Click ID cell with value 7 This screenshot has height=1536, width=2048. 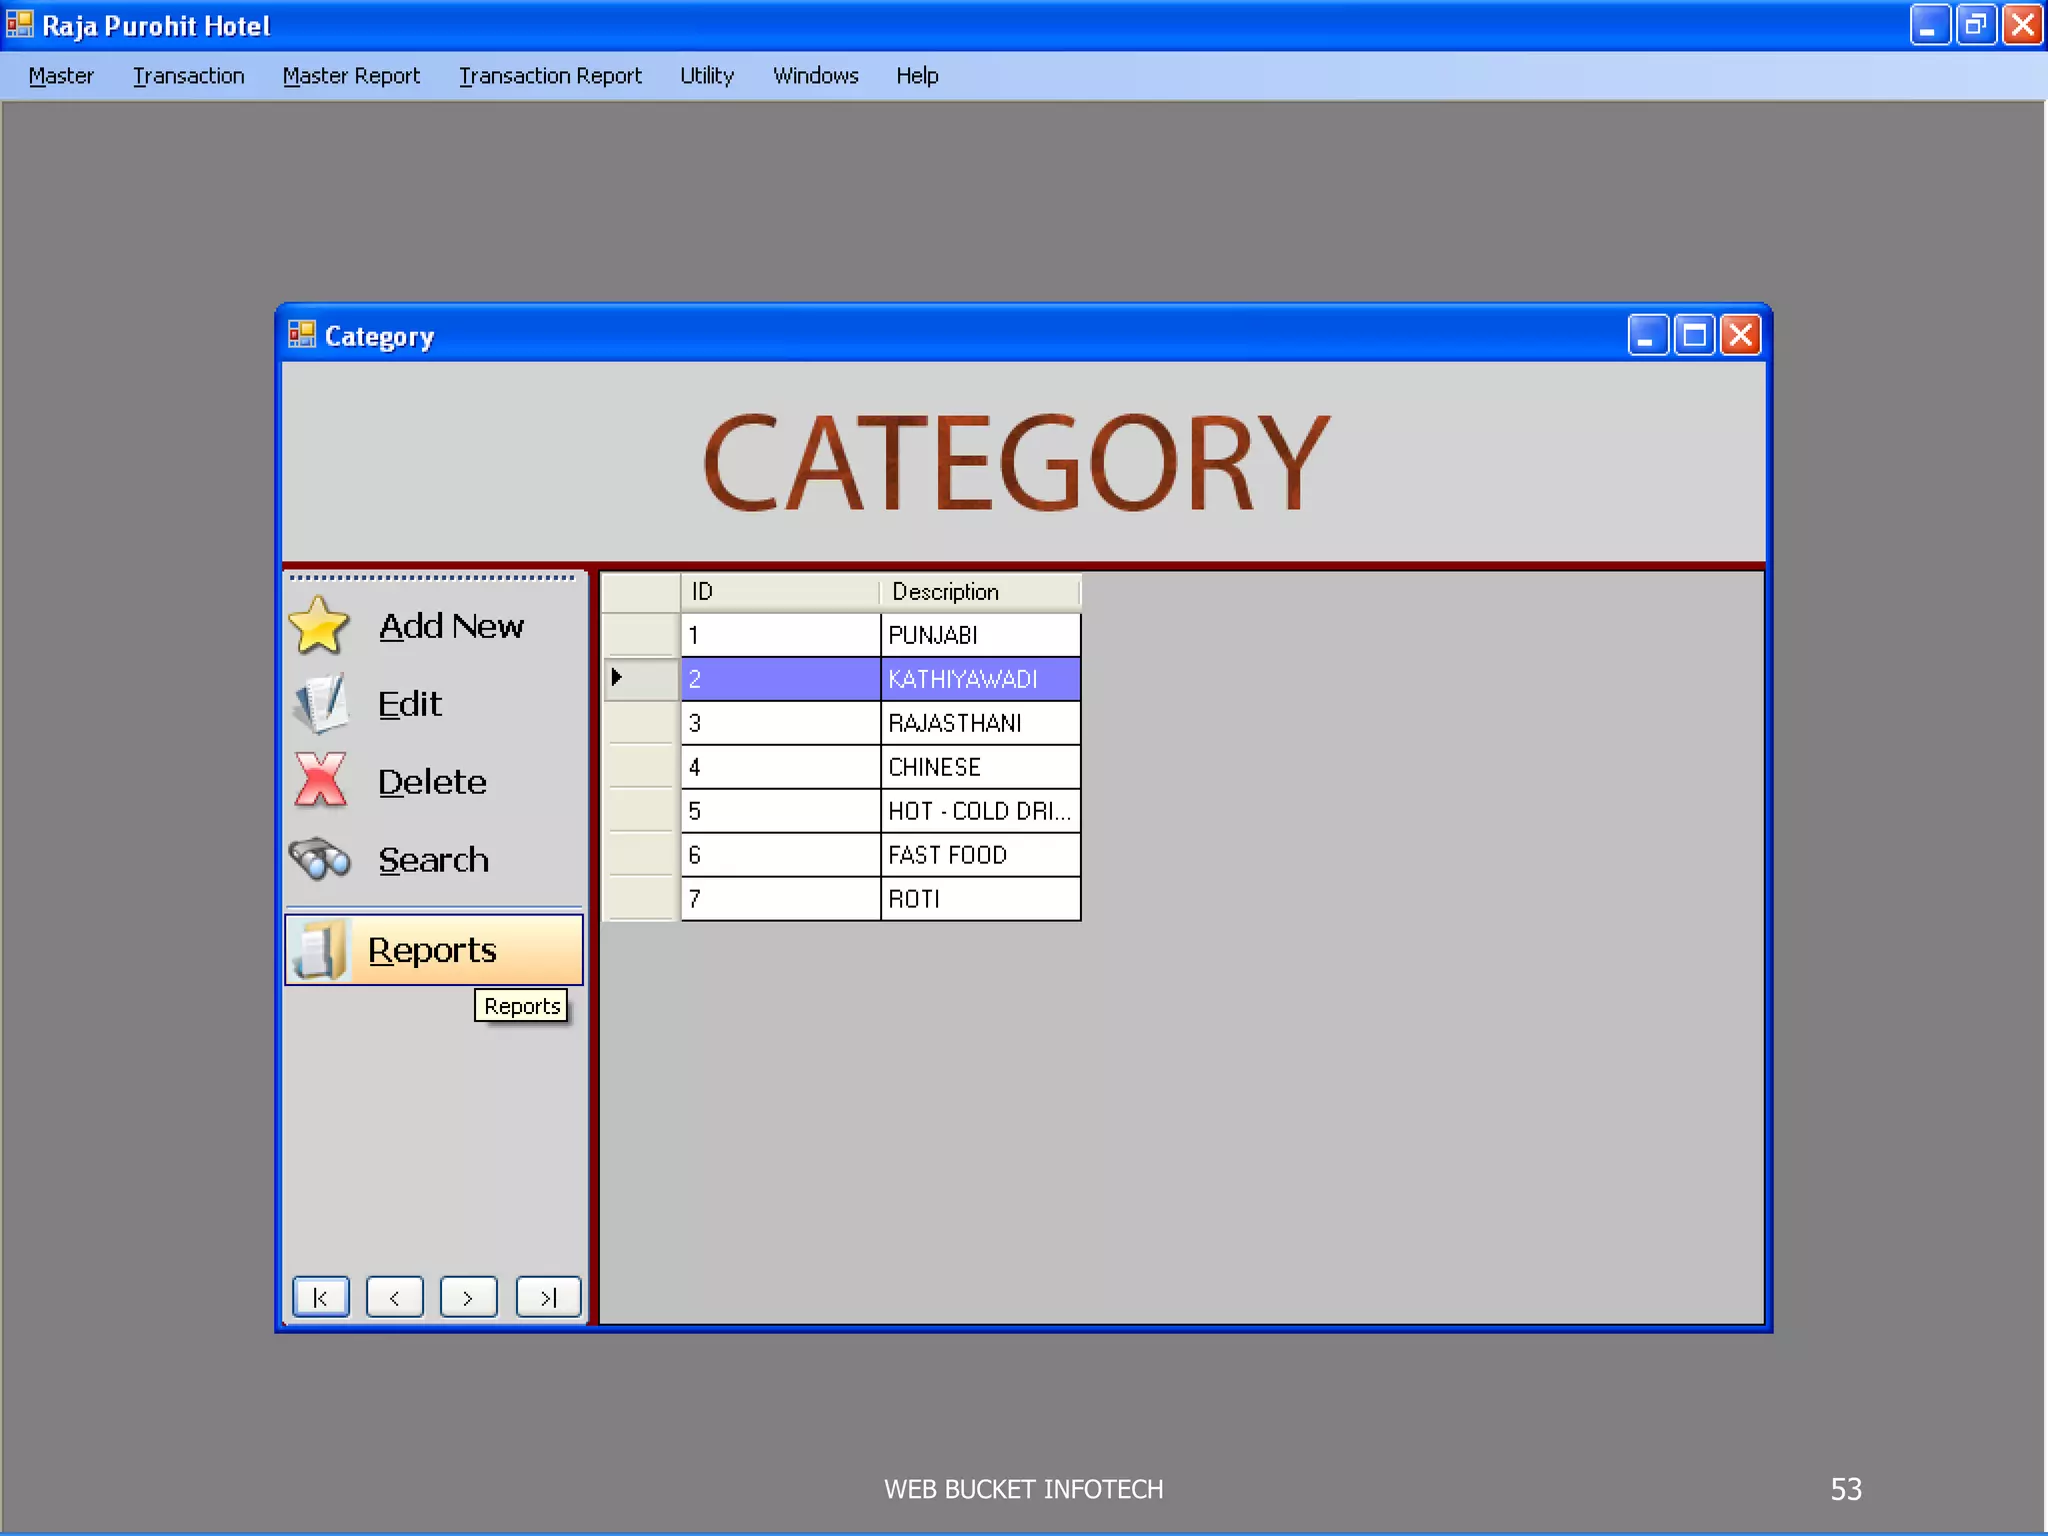(781, 899)
